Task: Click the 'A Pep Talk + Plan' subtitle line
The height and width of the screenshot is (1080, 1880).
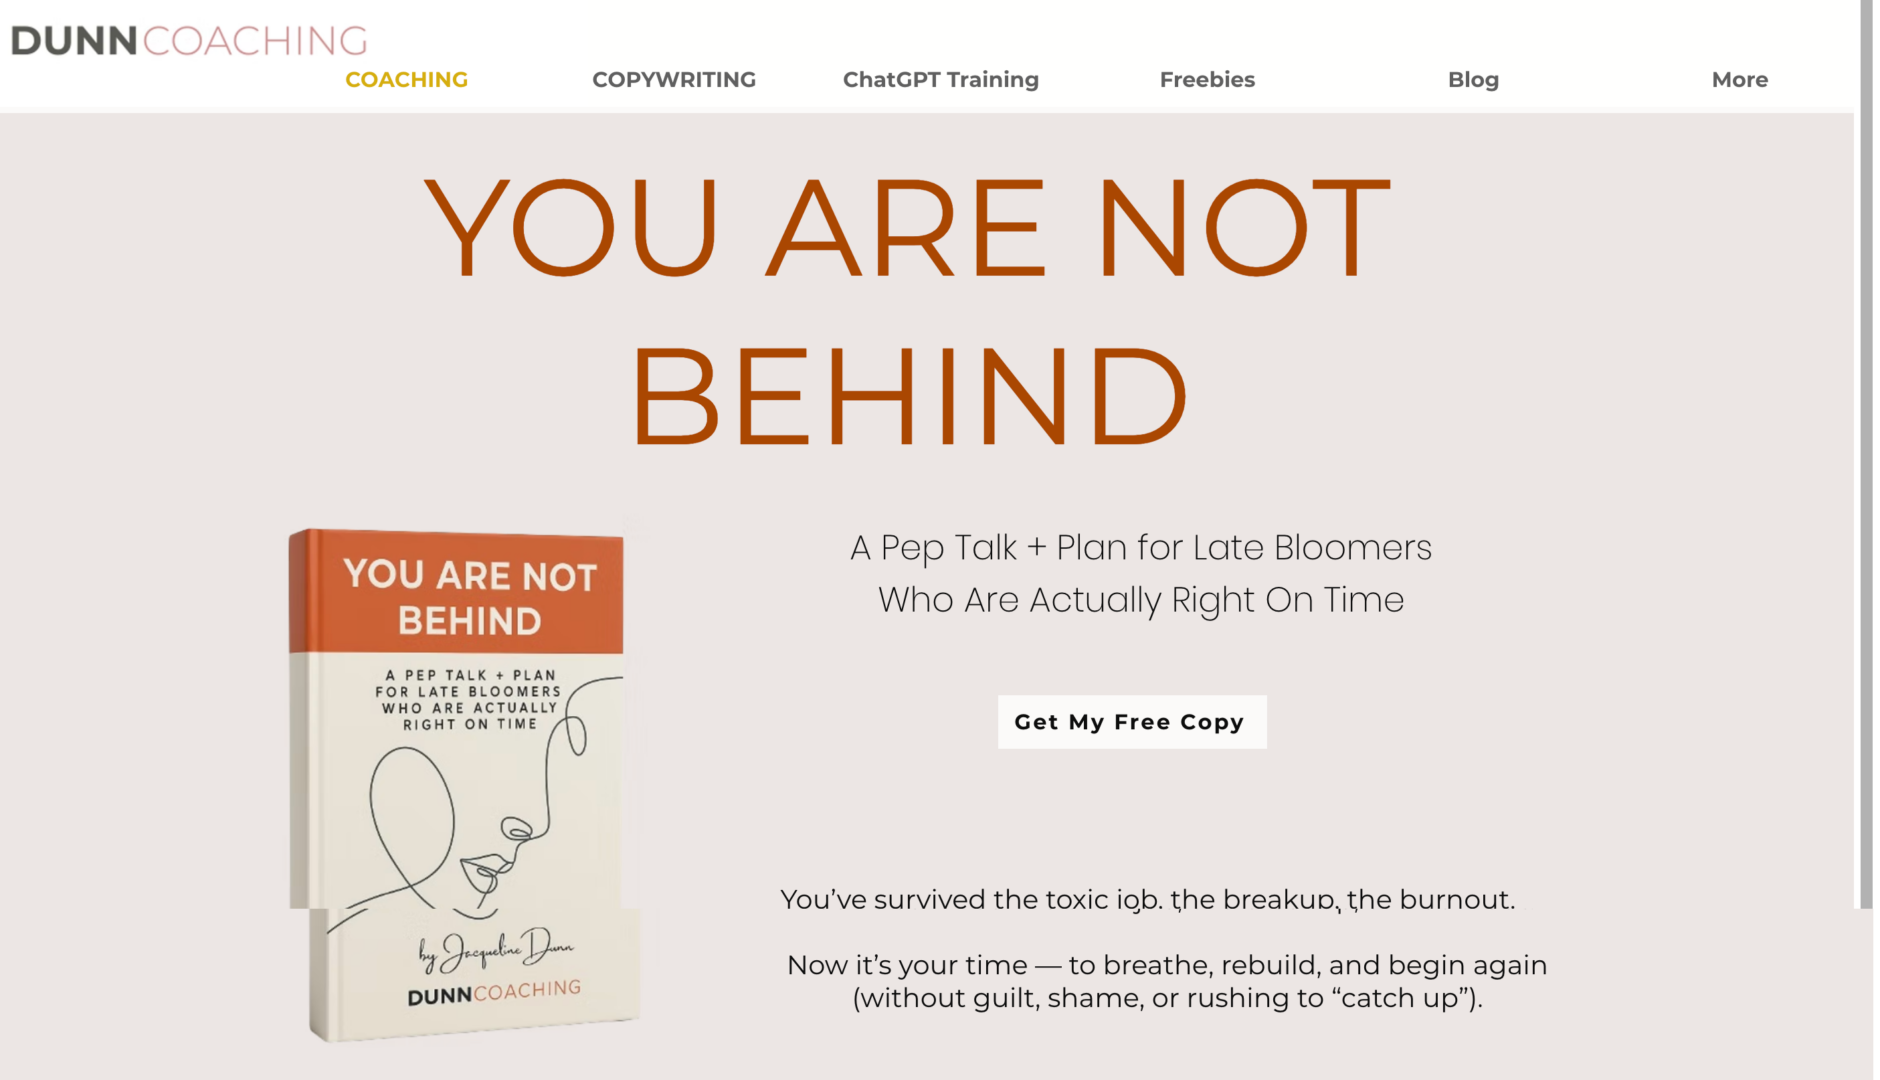Action: pyautogui.click(x=1141, y=548)
